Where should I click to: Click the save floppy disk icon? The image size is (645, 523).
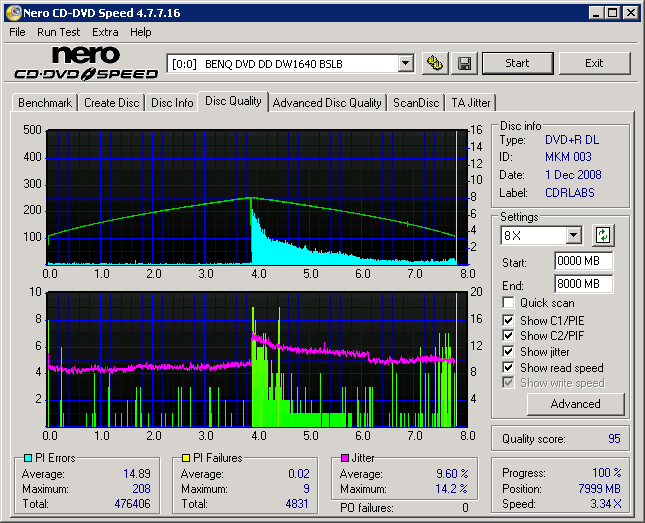(464, 64)
